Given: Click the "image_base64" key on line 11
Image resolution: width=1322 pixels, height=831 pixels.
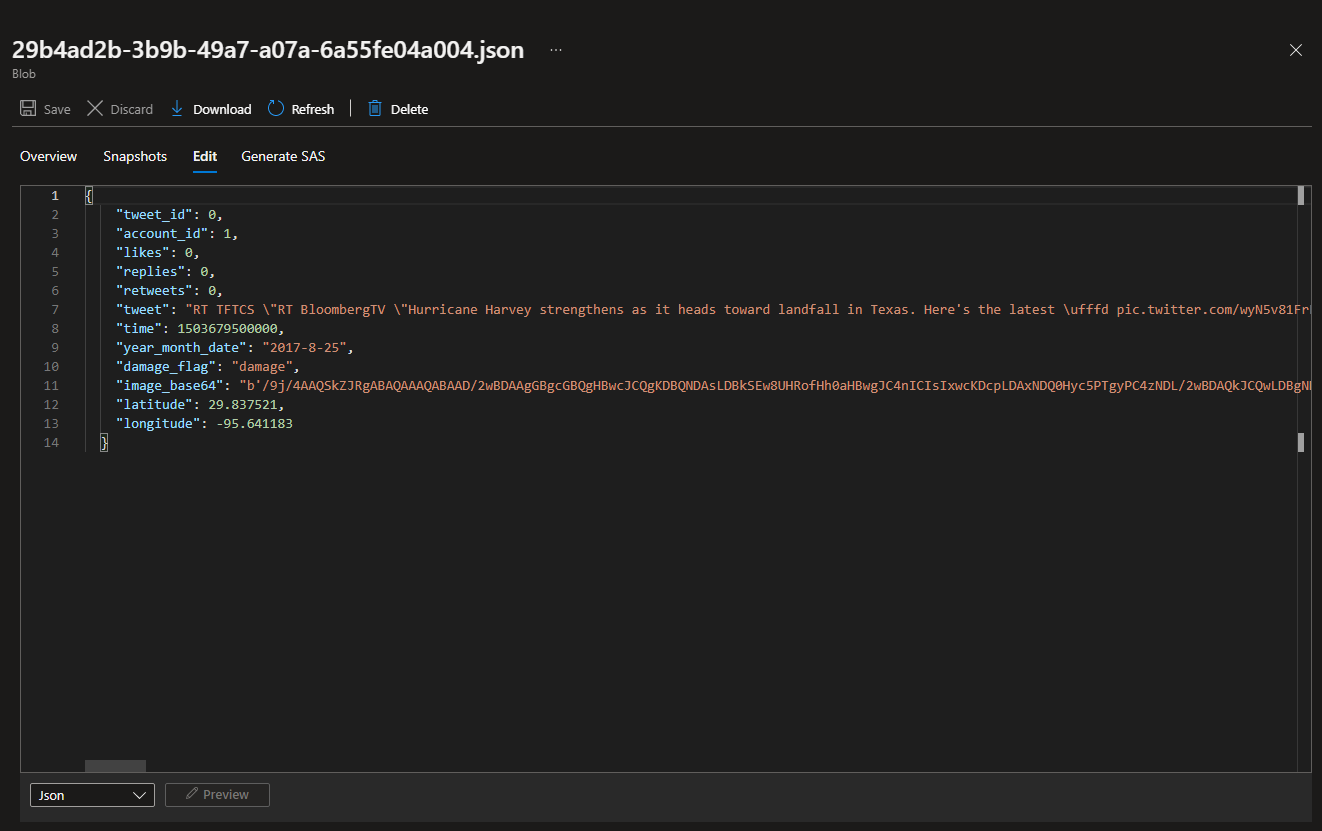Looking at the screenshot, I should pyautogui.click(x=170, y=385).
